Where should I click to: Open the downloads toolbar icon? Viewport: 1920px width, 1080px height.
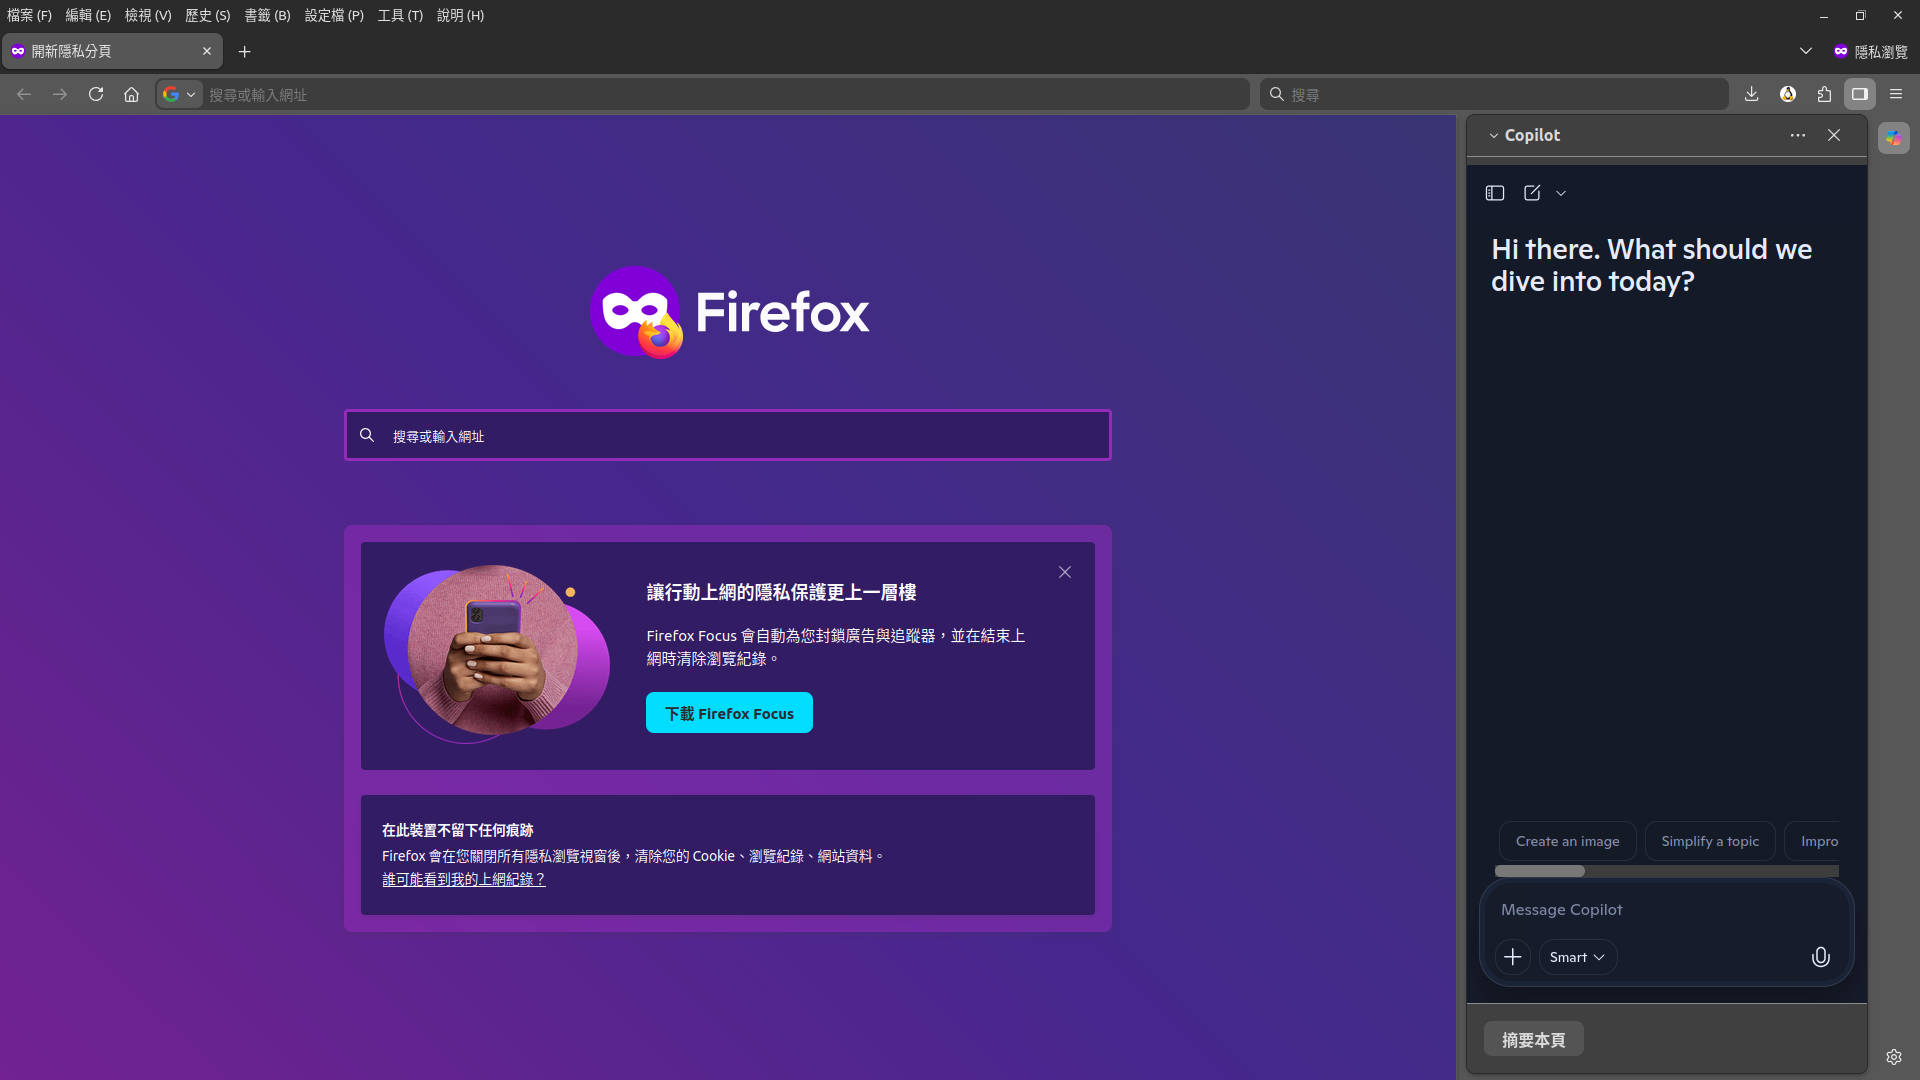click(x=1751, y=94)
